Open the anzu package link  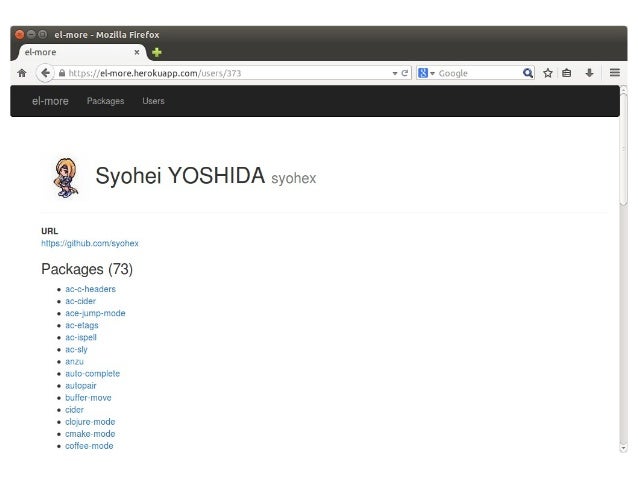click(x=74, y=361)
